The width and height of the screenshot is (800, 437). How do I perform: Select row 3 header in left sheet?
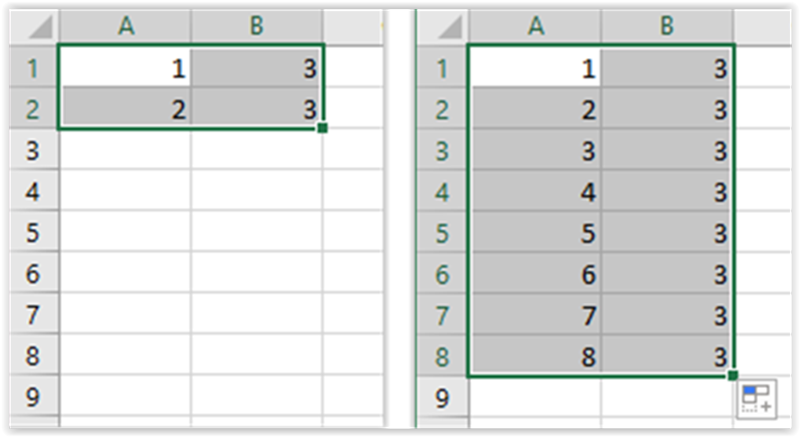pyautogui.click(x=34, y=150)
